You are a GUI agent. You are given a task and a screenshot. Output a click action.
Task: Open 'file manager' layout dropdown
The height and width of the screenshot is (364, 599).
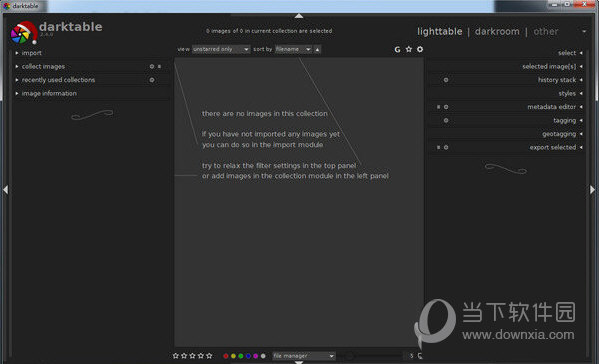click(304, 356)
